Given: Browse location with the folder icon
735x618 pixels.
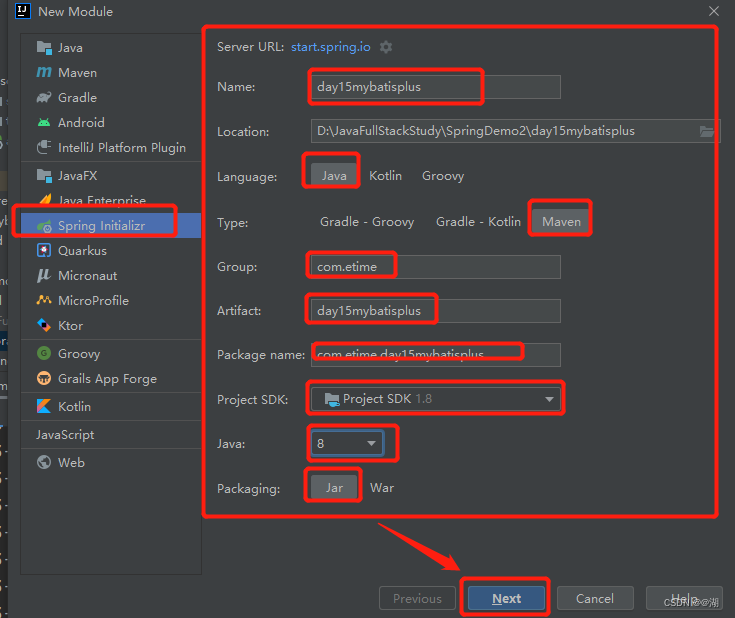Looking at the screenshot, I should pos(706,131).
